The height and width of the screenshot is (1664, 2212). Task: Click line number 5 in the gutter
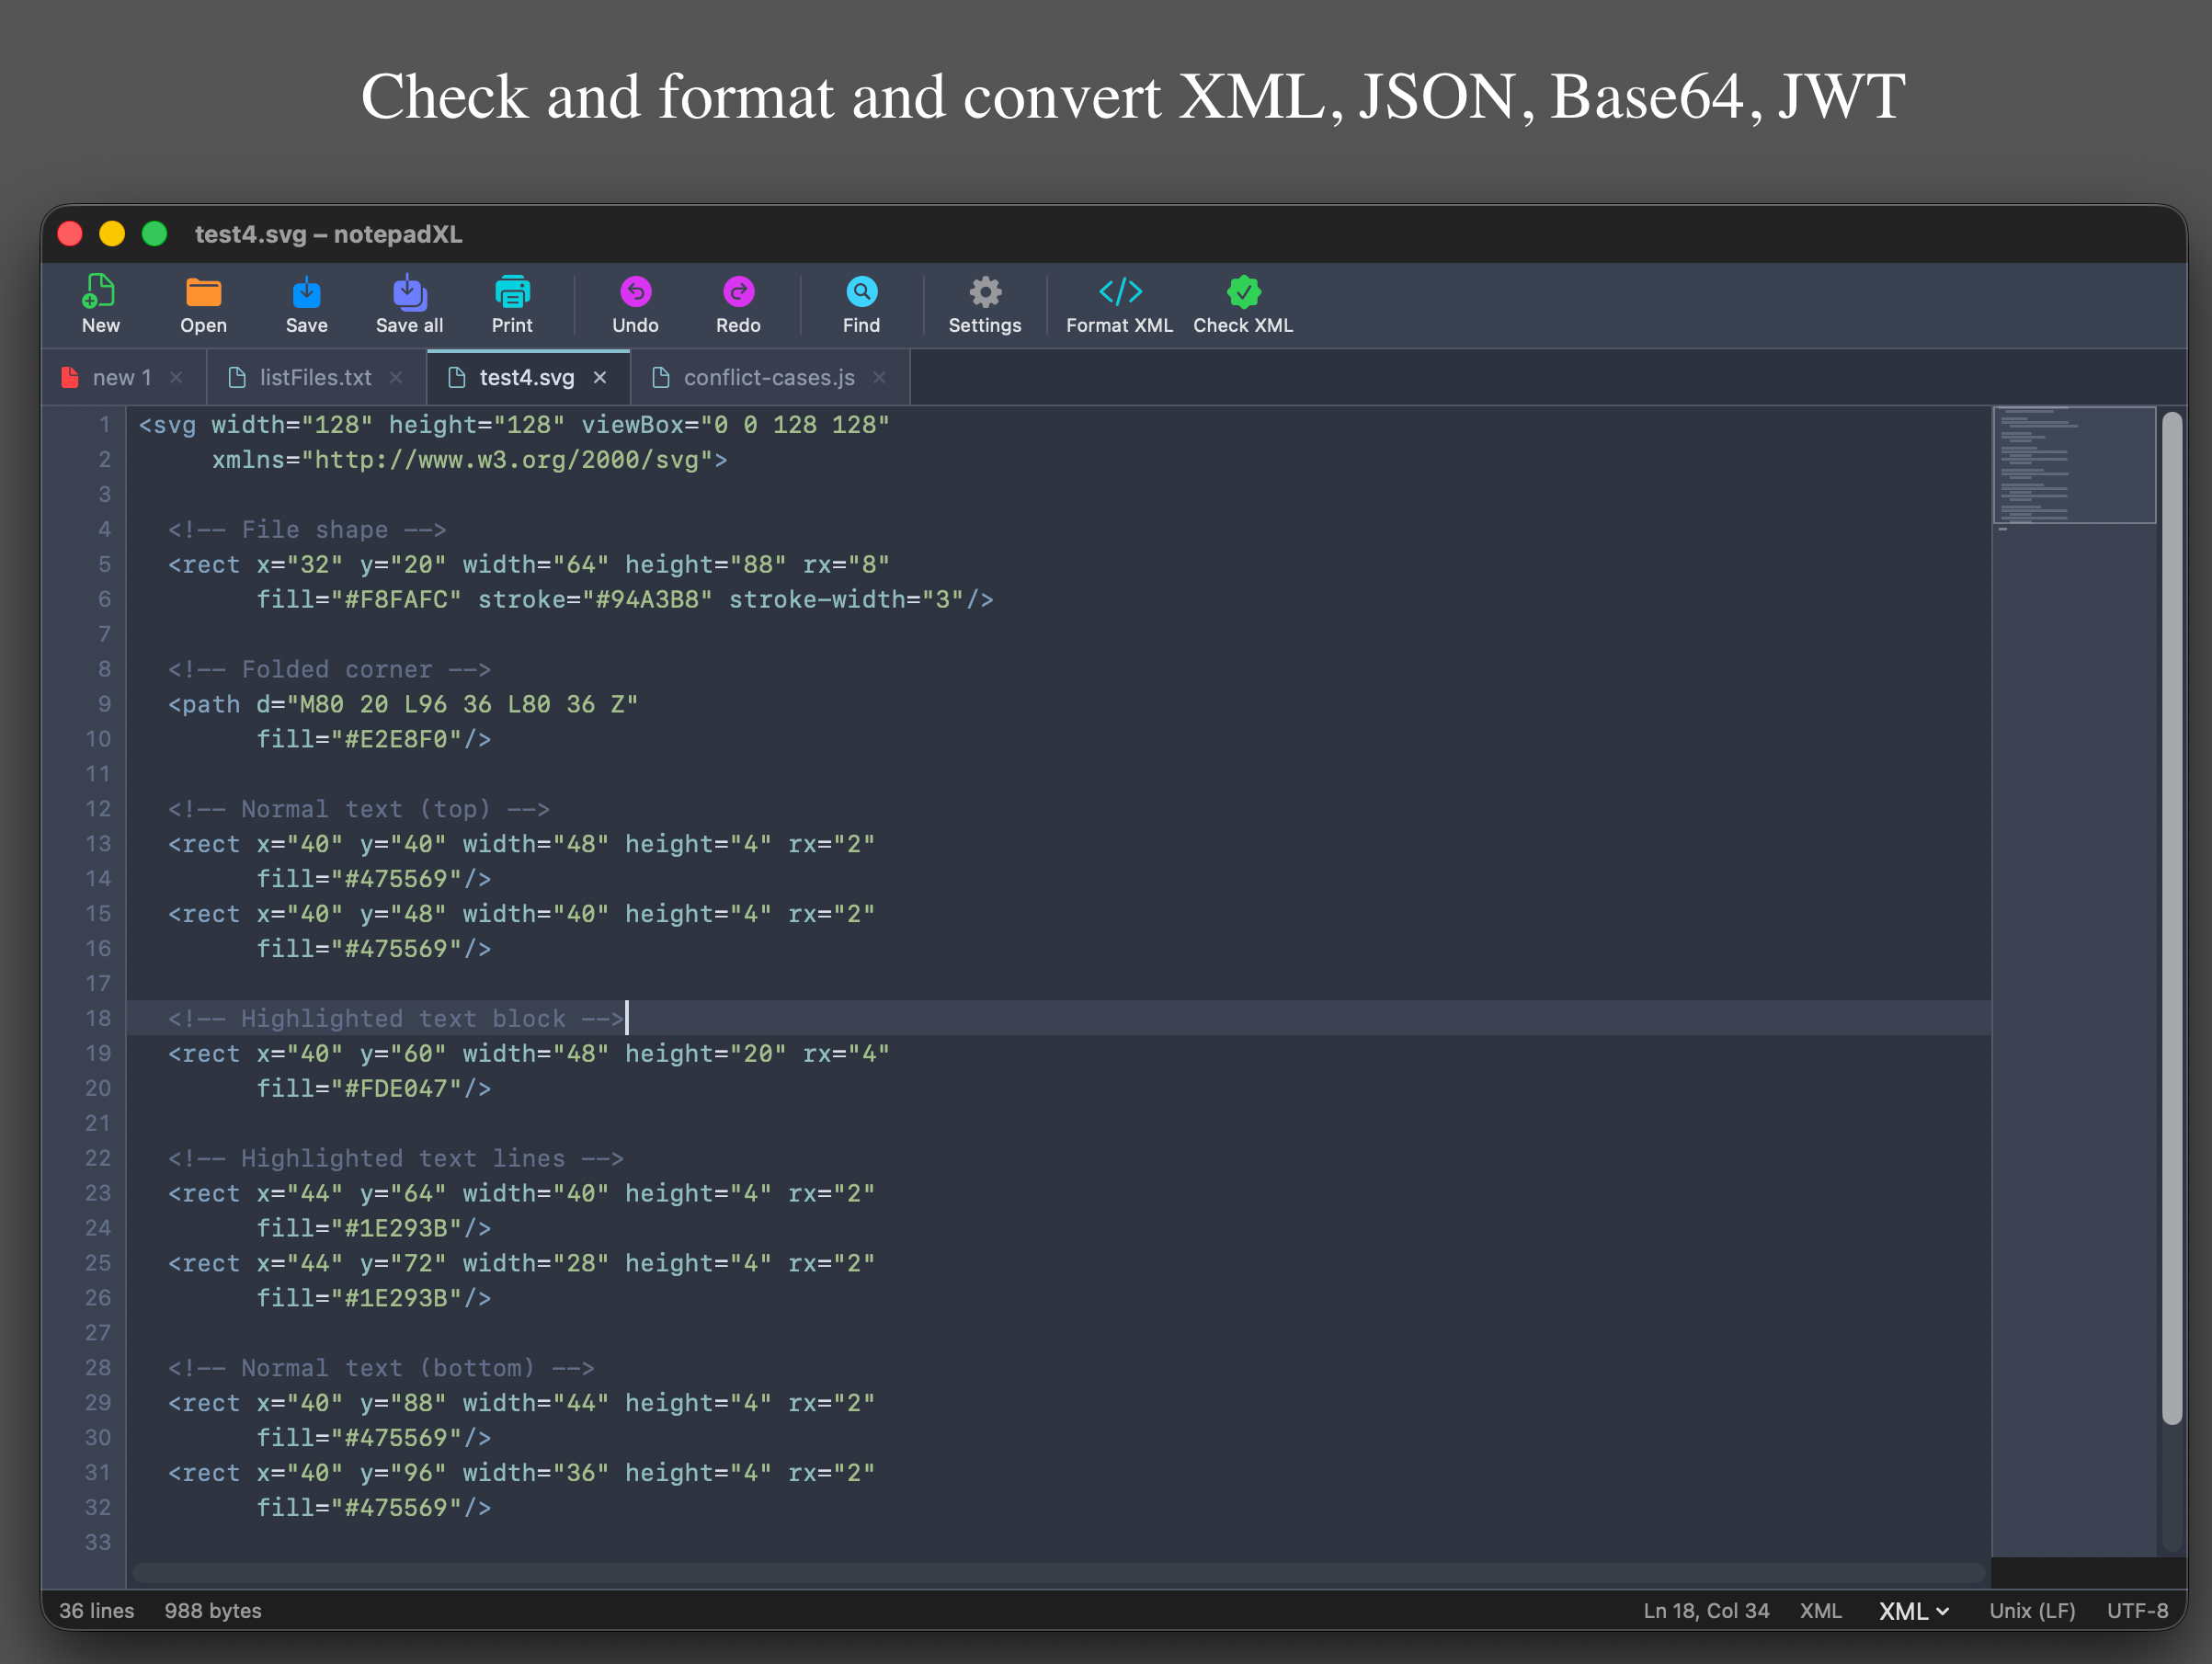coord(104,564)
